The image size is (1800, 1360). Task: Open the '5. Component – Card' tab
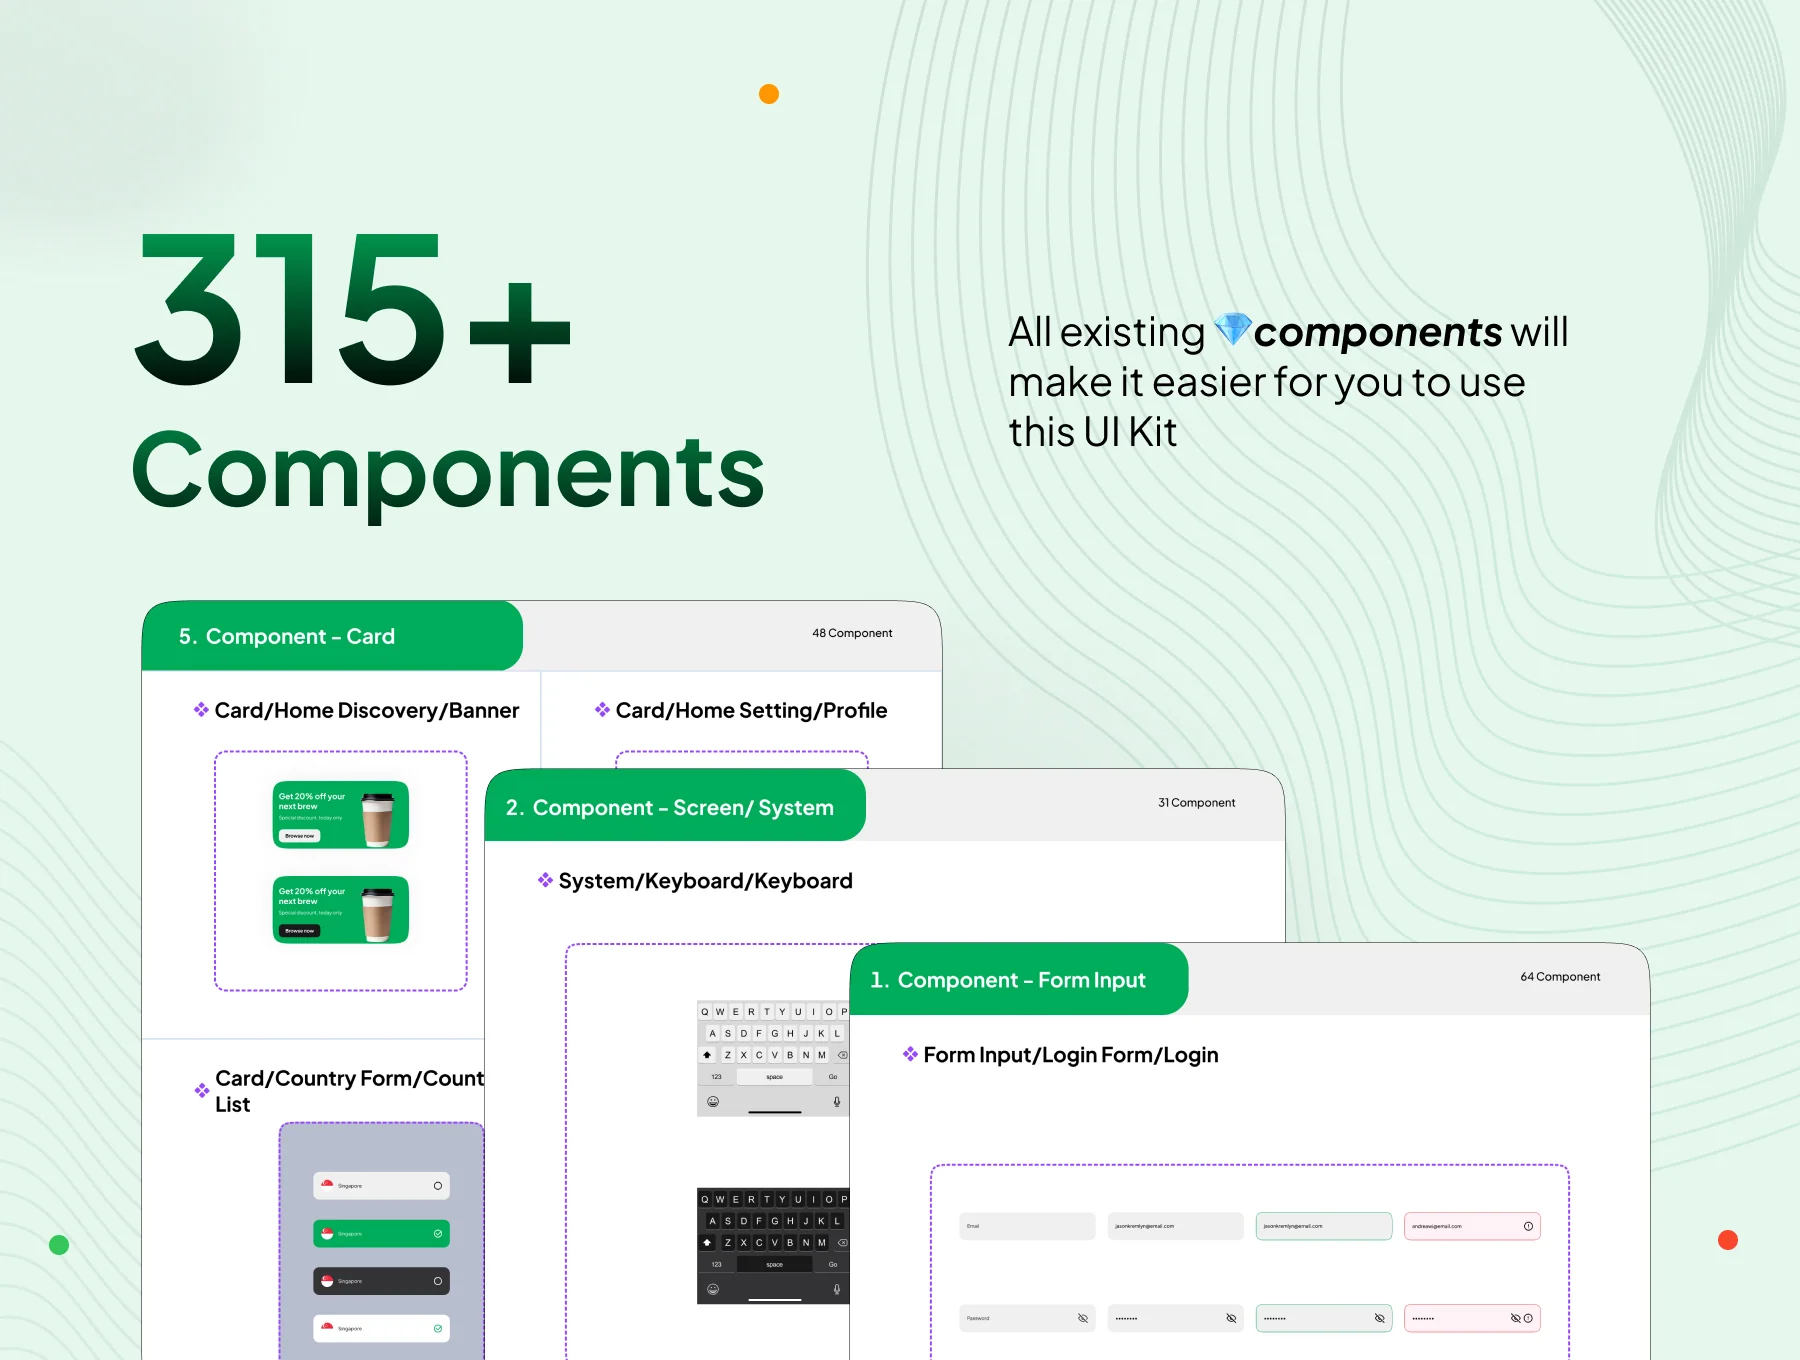332,636
